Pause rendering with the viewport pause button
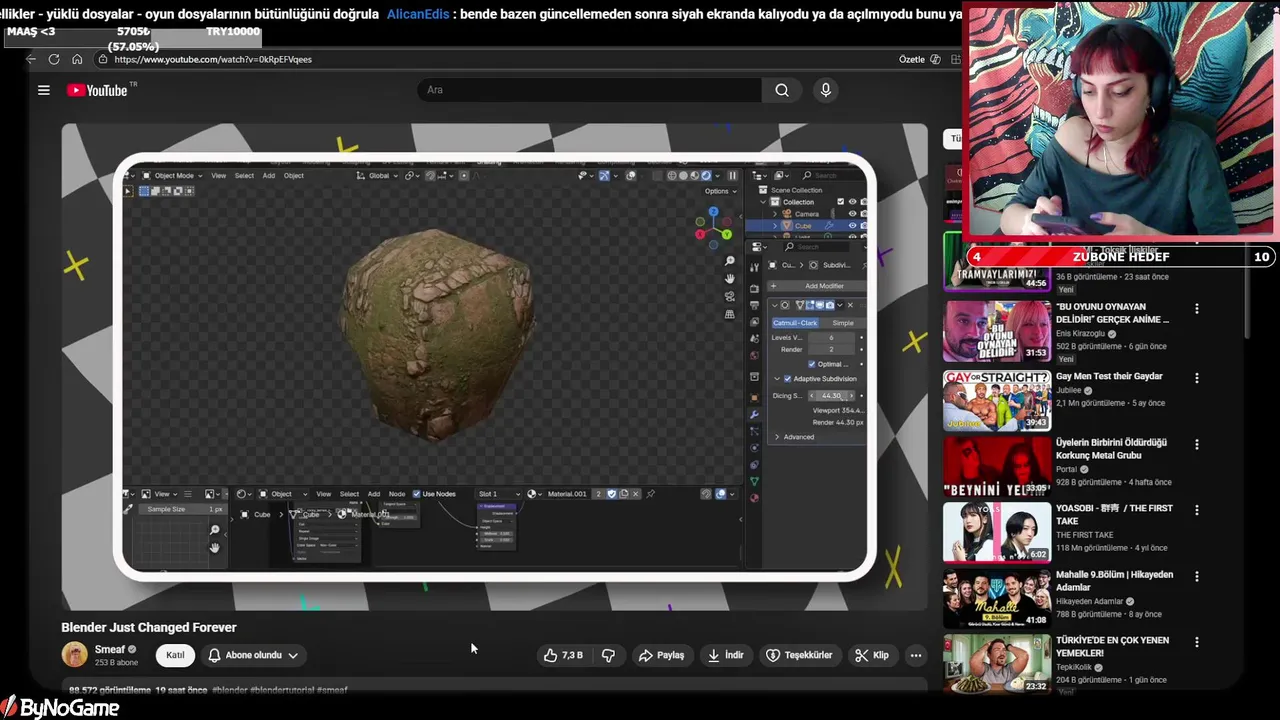The width and height of the screenshot is (1280, 720). [x=732, y=175]
